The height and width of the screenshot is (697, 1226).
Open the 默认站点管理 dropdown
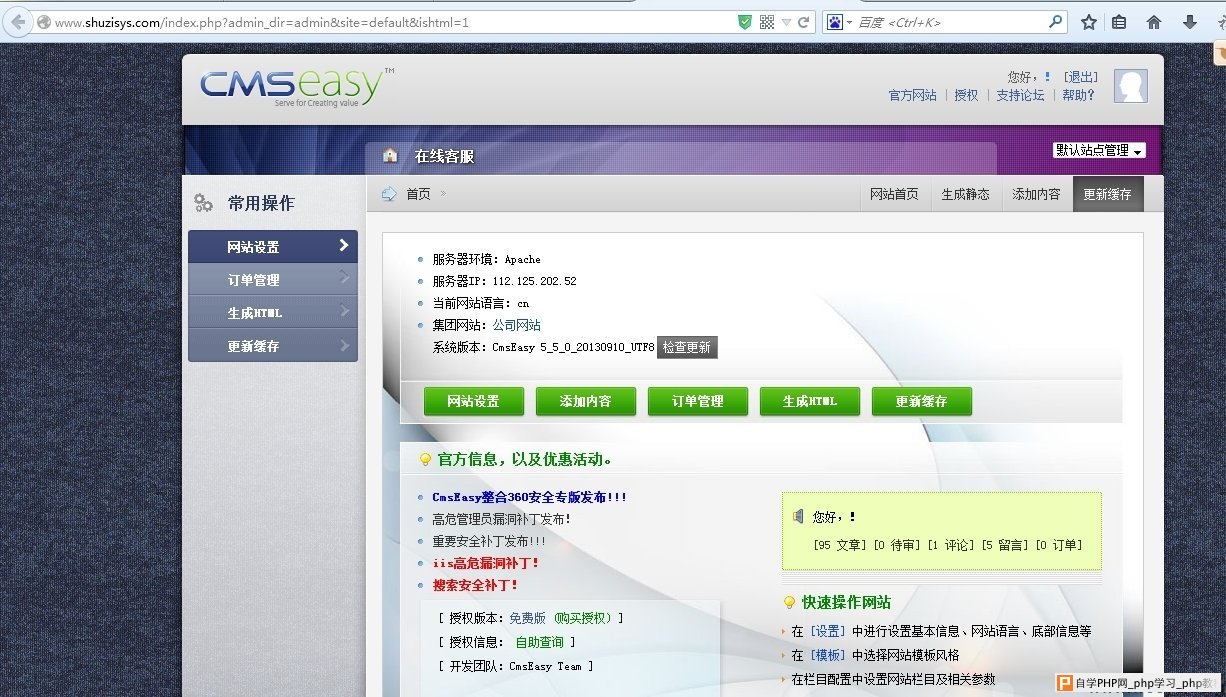1099,150
